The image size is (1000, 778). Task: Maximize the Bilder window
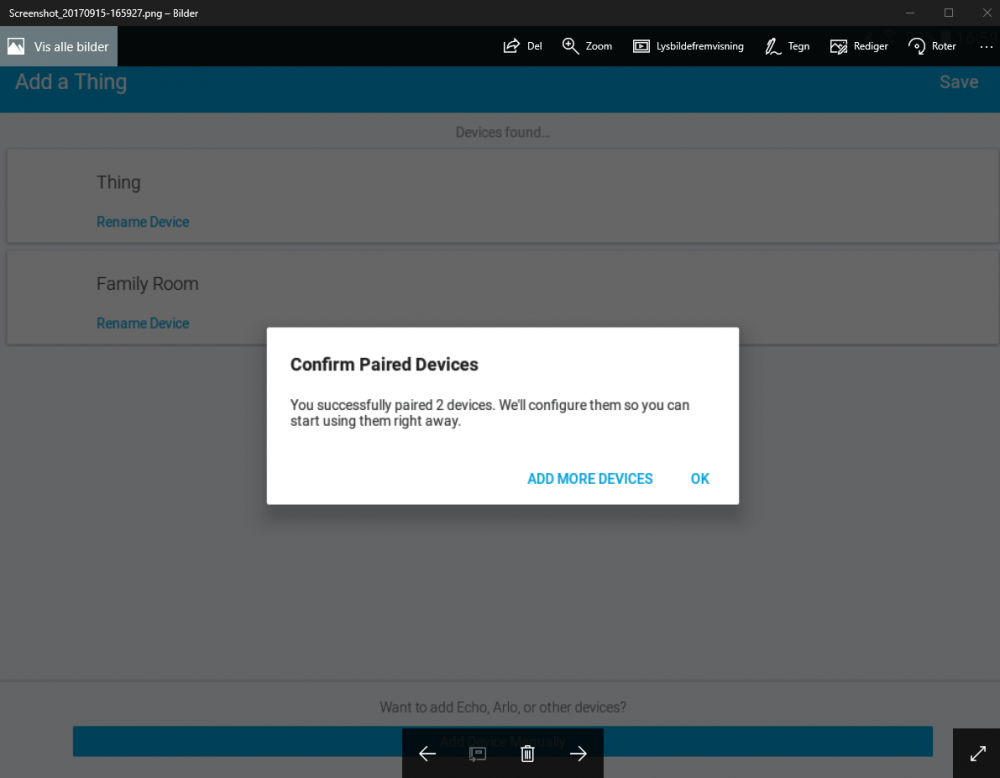click(x=948, y=13)
